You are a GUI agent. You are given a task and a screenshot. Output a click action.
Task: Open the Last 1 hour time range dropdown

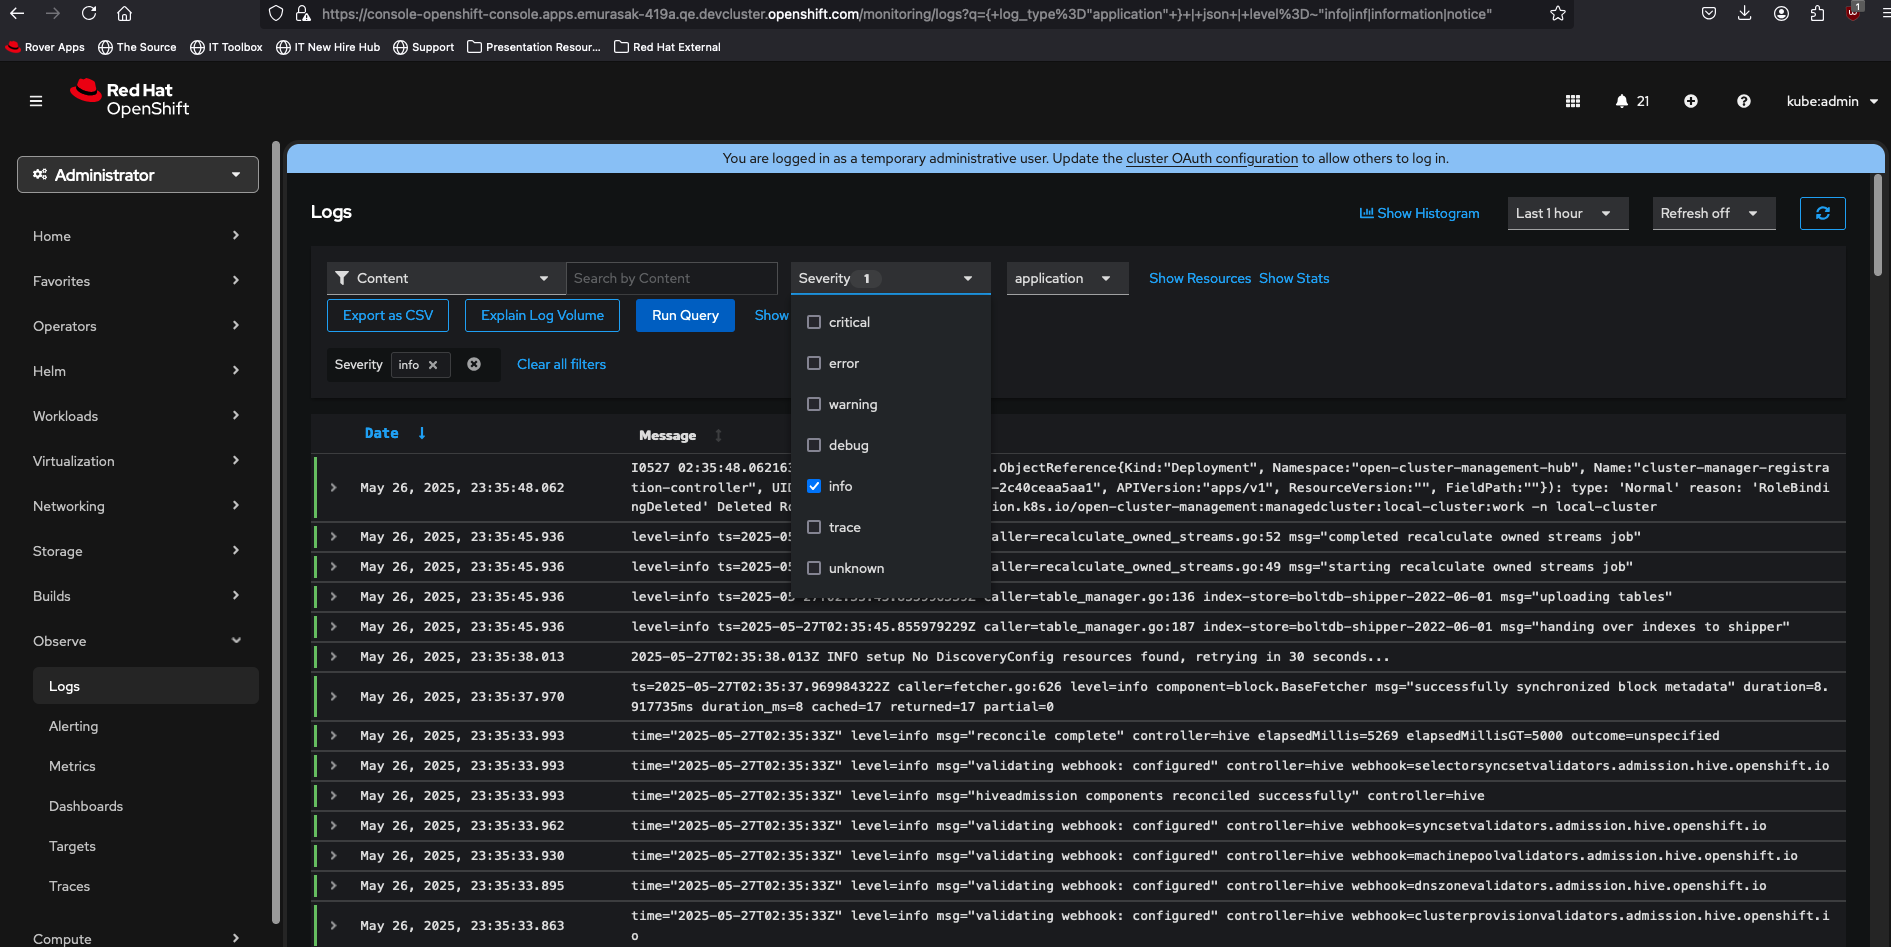1566,213
